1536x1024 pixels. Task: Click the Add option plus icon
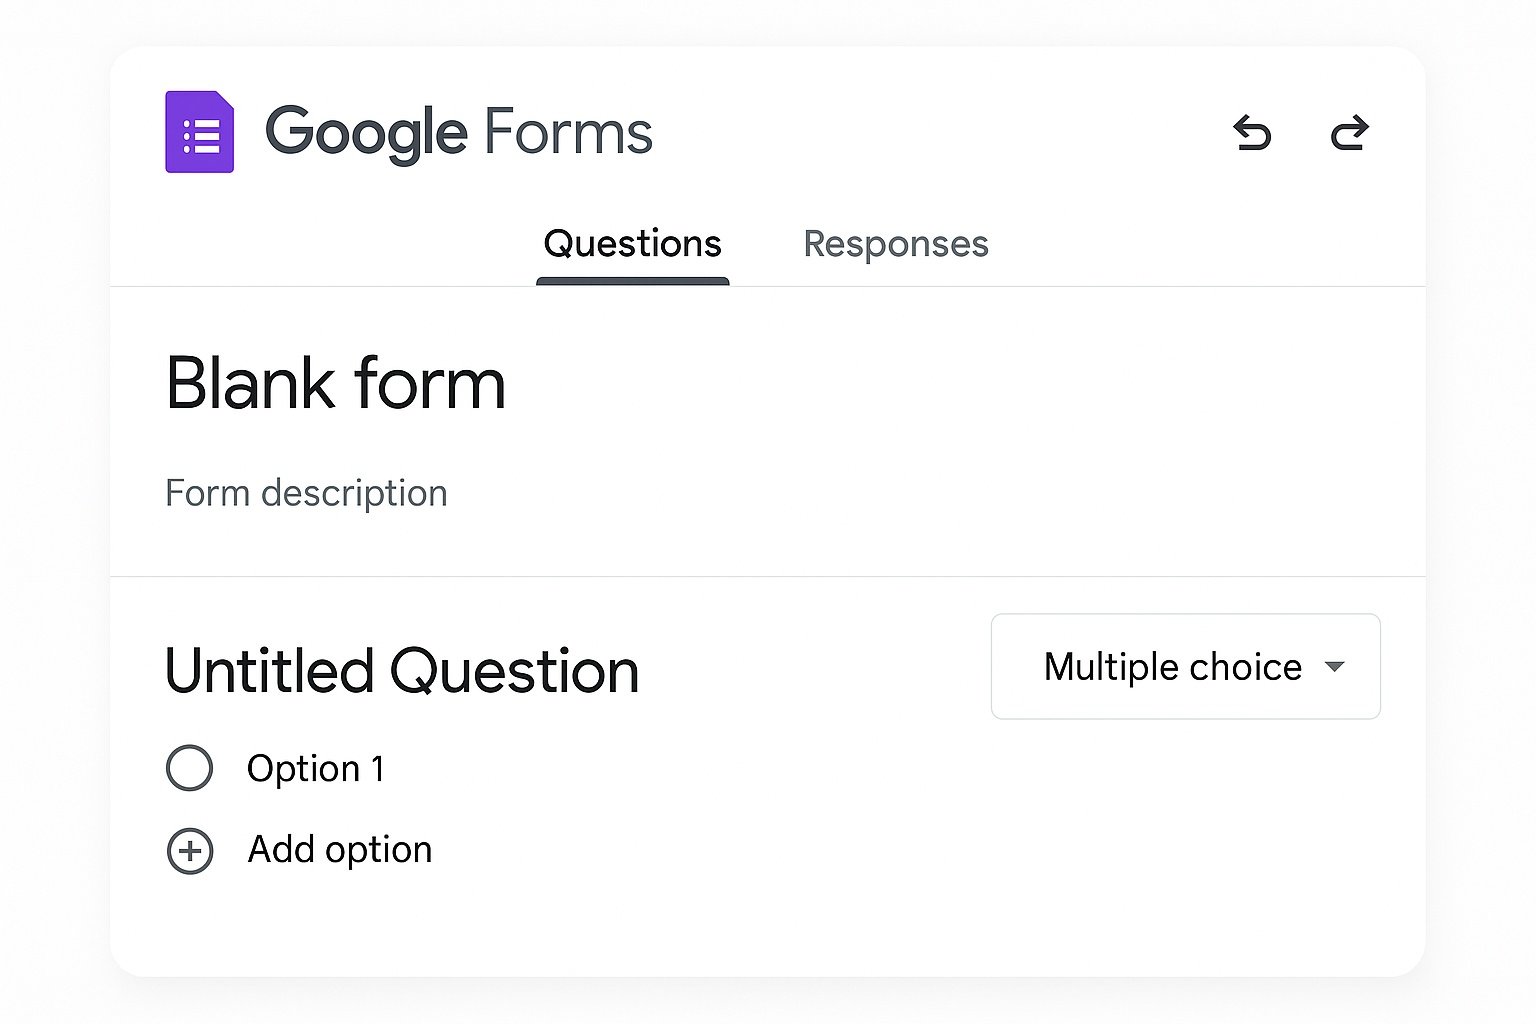pos(190,851)
